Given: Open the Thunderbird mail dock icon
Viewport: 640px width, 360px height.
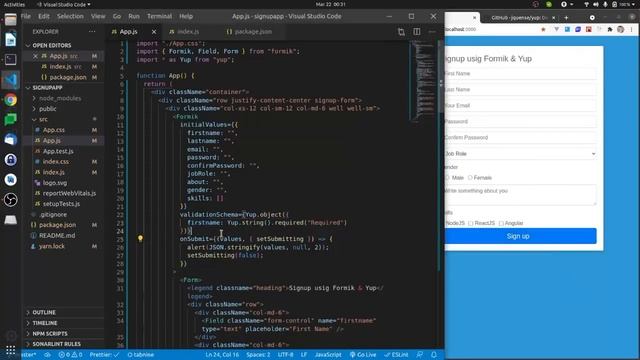Looking at the screenshot, I should (11, 140).
